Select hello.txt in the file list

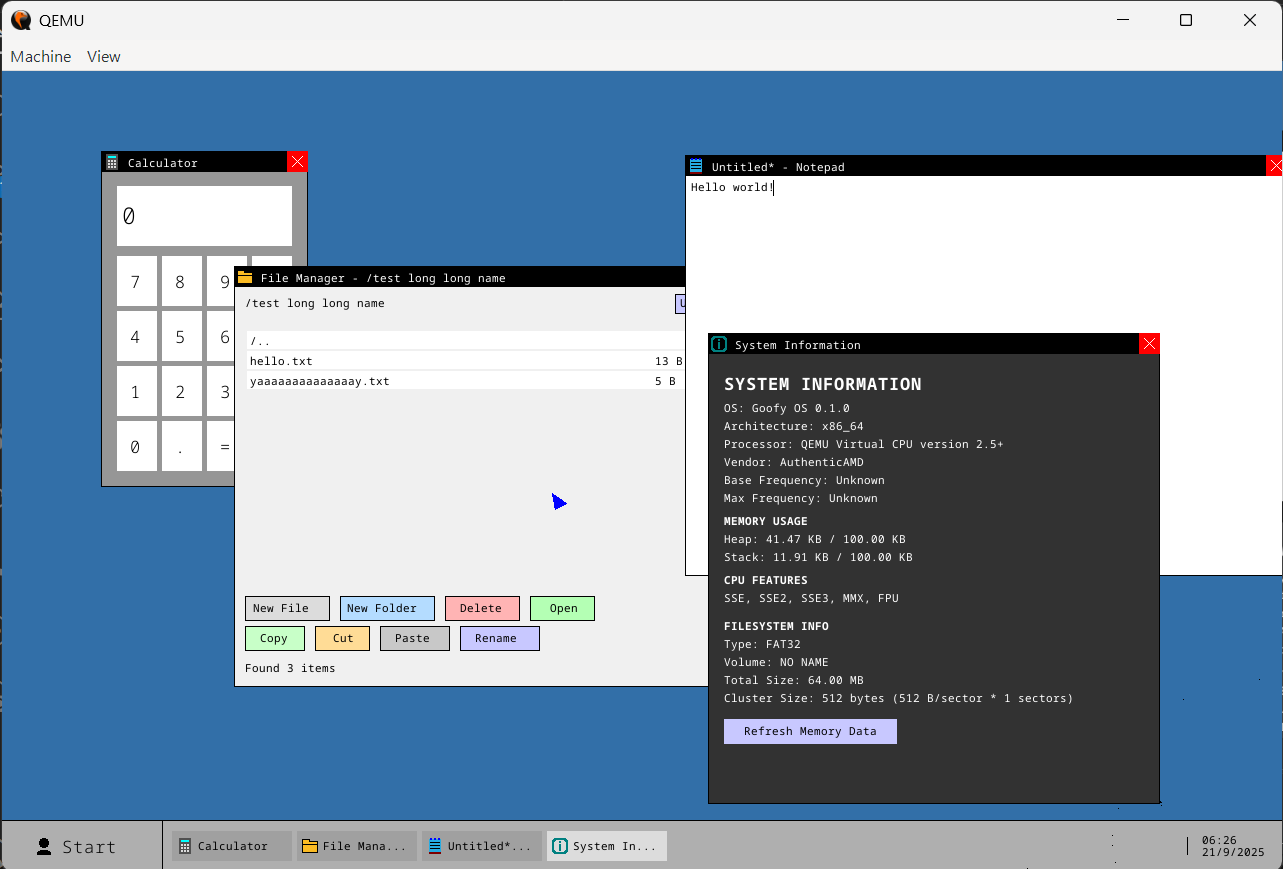[282, 361]
